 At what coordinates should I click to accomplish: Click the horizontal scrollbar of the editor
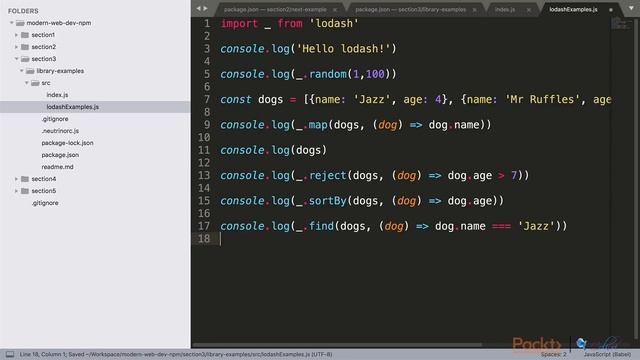337,345
